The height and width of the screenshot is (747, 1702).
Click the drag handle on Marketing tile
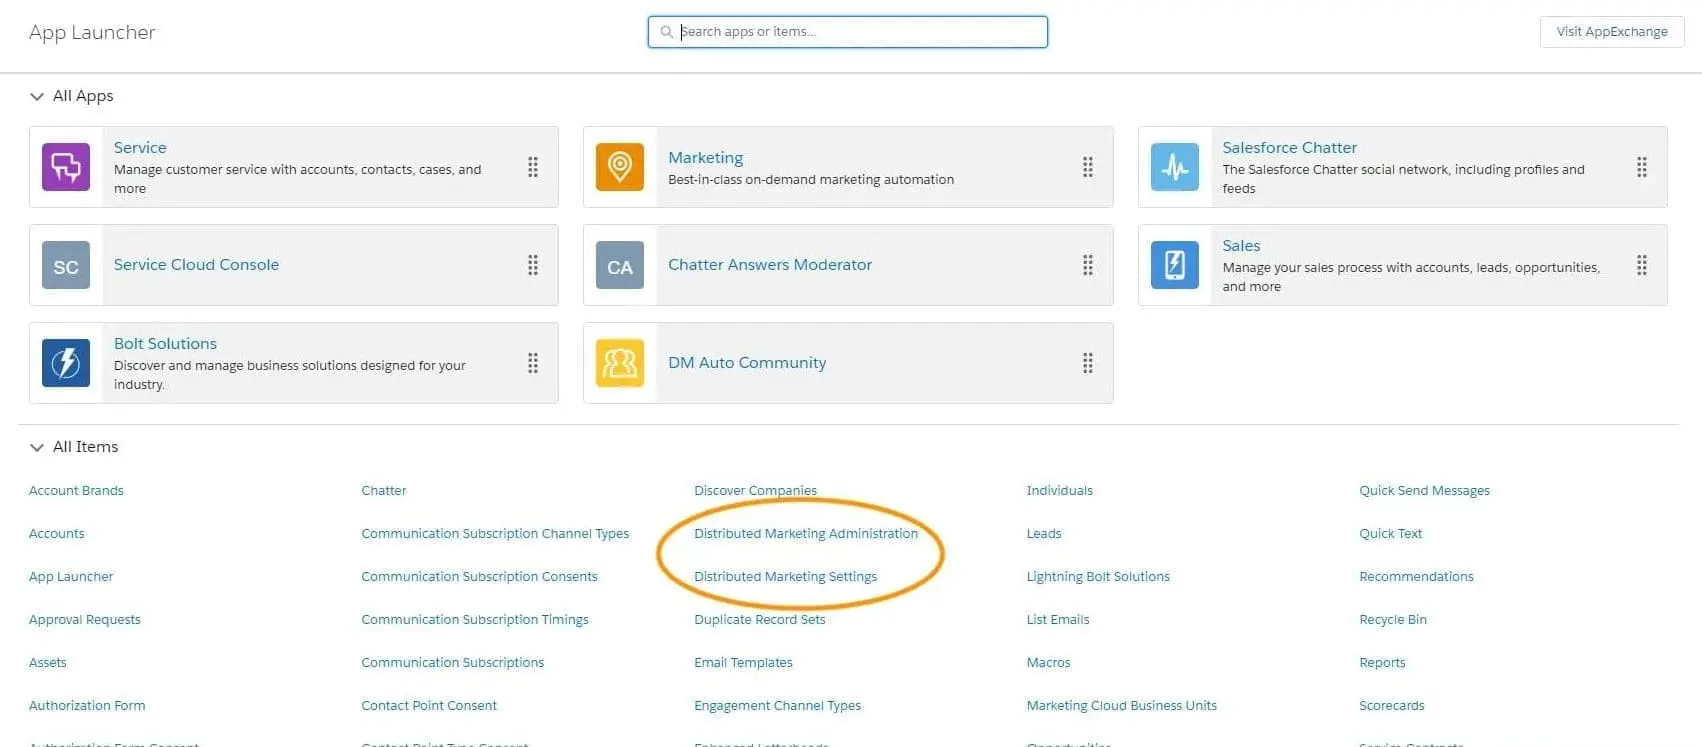pyautogui.click(x=1087, y=167)
